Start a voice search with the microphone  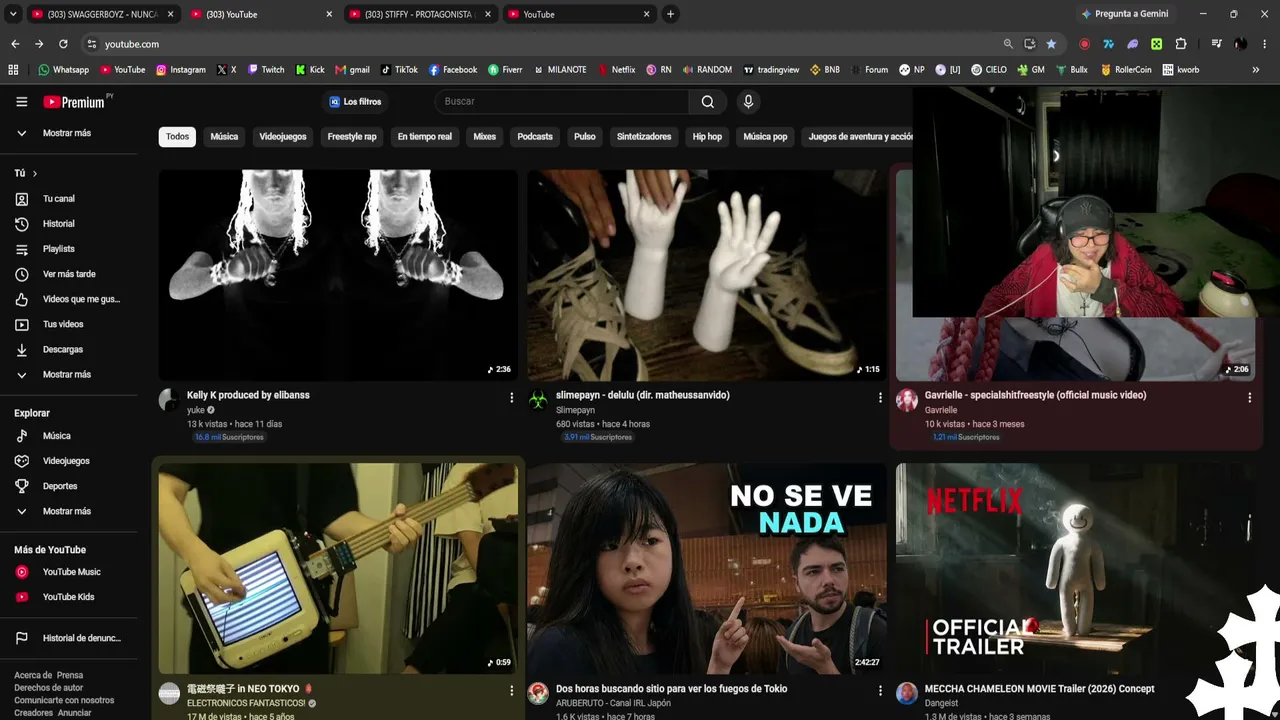coord(748,101)
